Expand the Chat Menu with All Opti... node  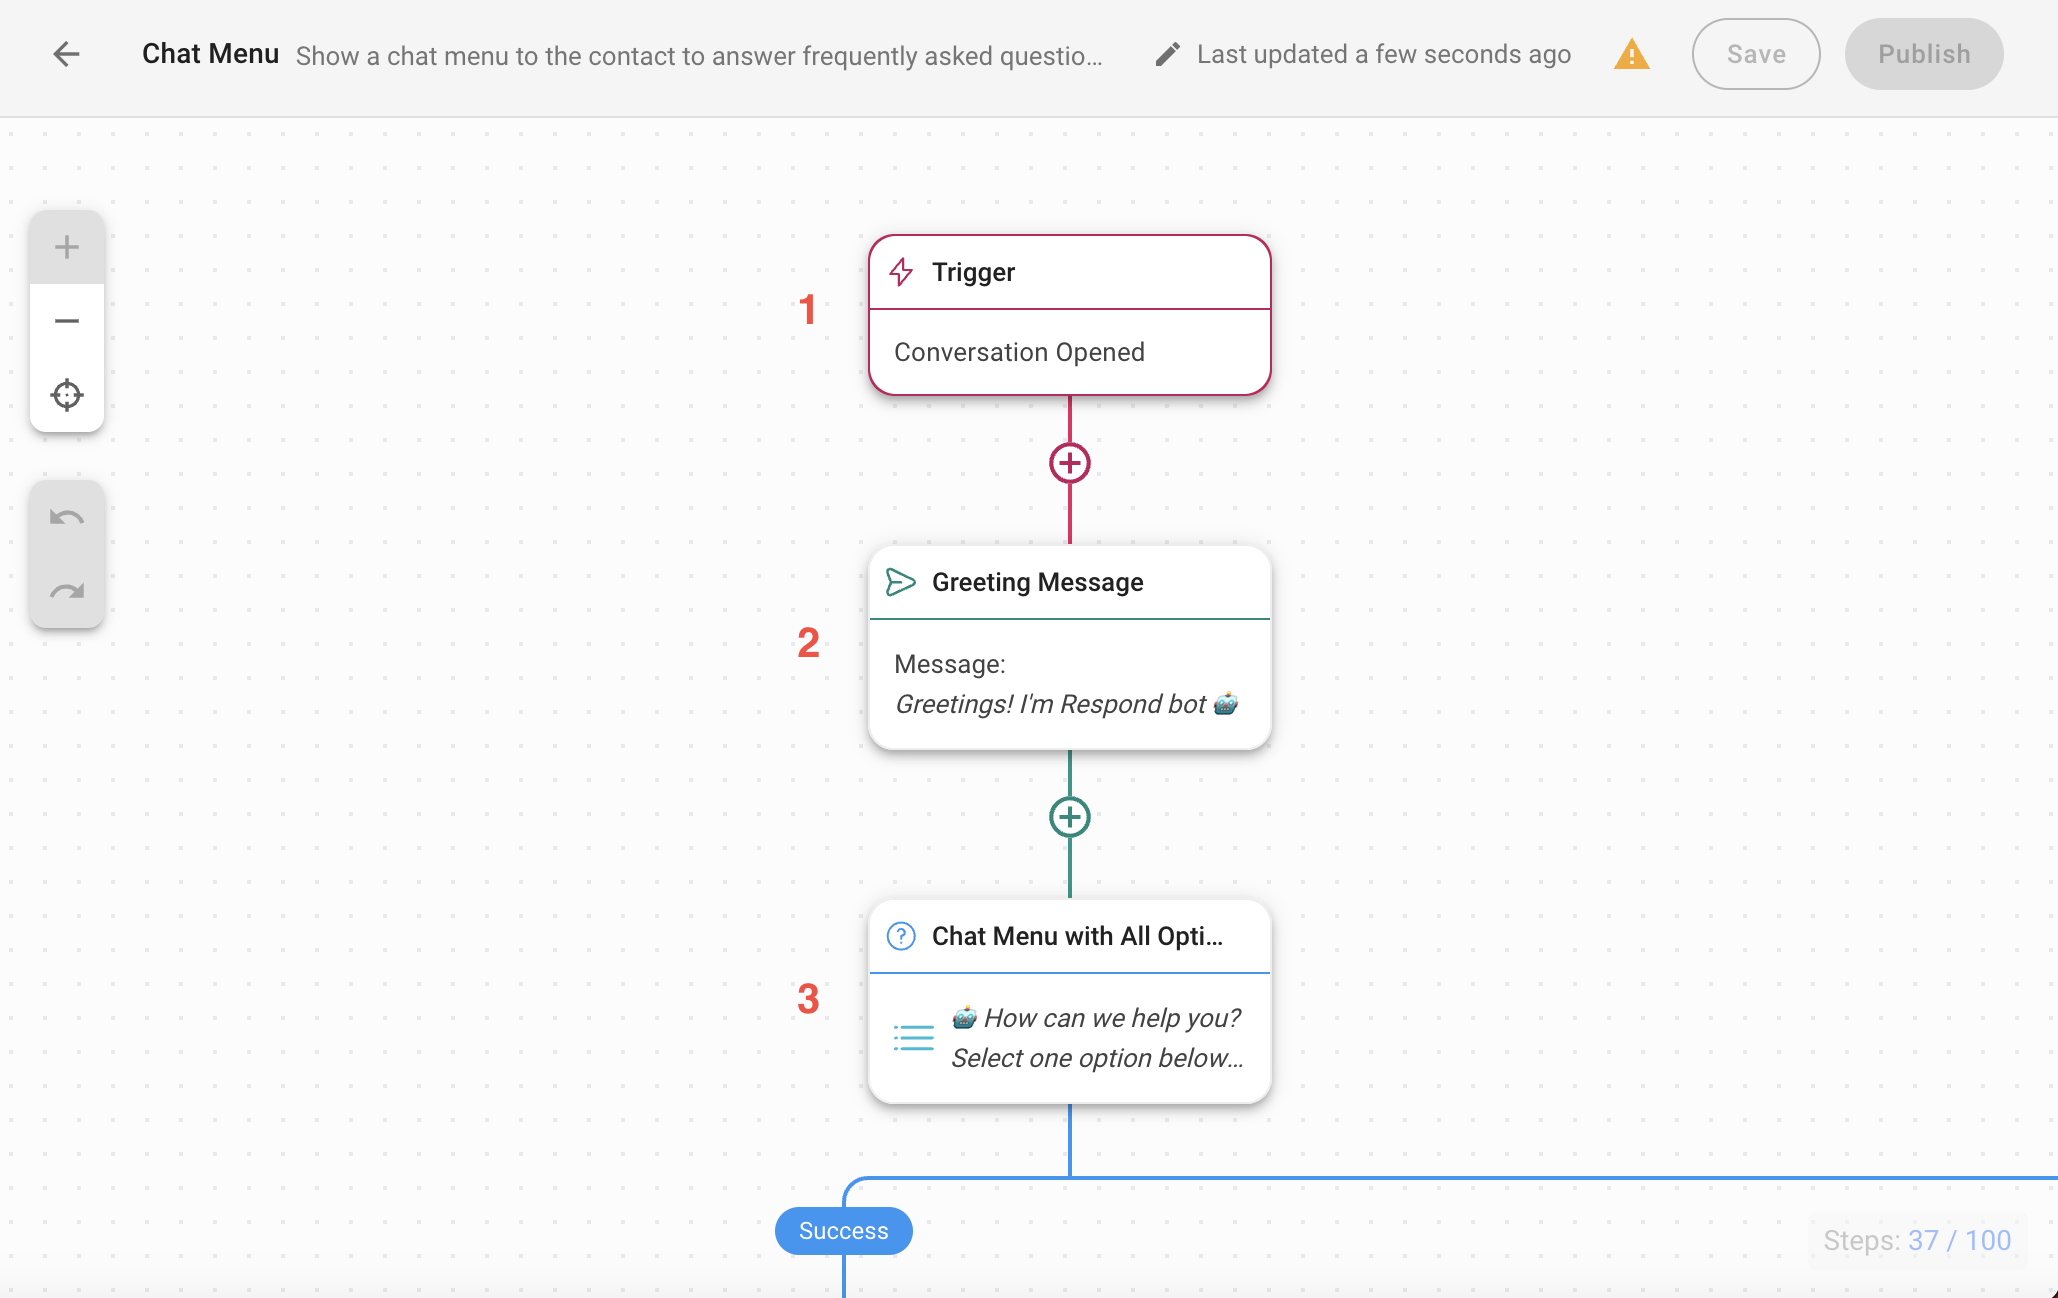(x=1067, y=935)
